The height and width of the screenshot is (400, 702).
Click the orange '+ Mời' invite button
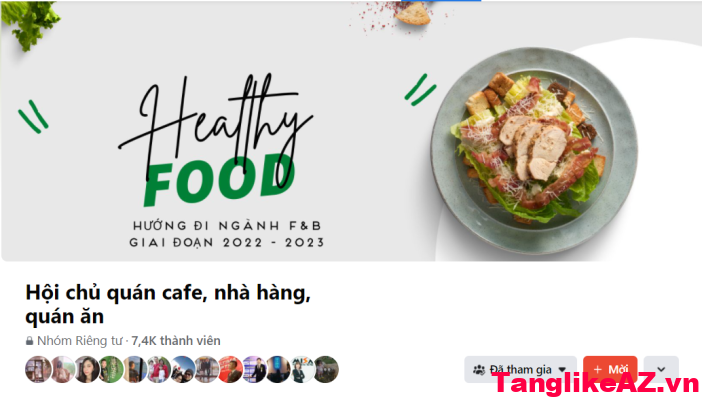tap(610, 370)
